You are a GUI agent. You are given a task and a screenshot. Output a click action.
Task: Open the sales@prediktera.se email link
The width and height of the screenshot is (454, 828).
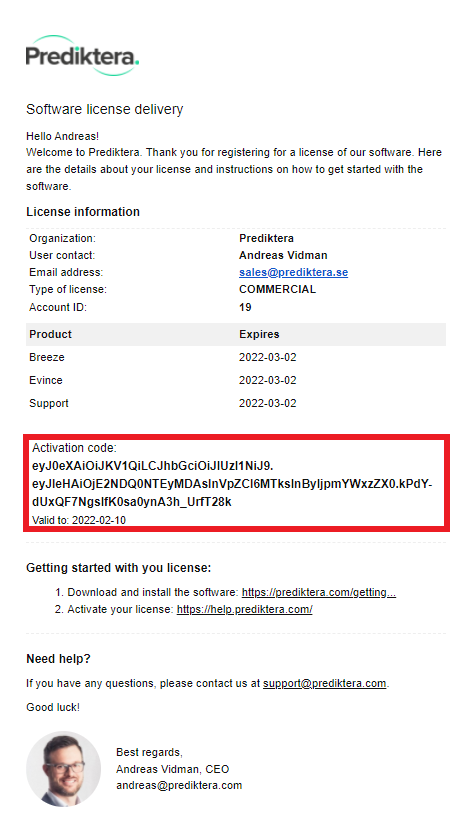tap(293, 272)
